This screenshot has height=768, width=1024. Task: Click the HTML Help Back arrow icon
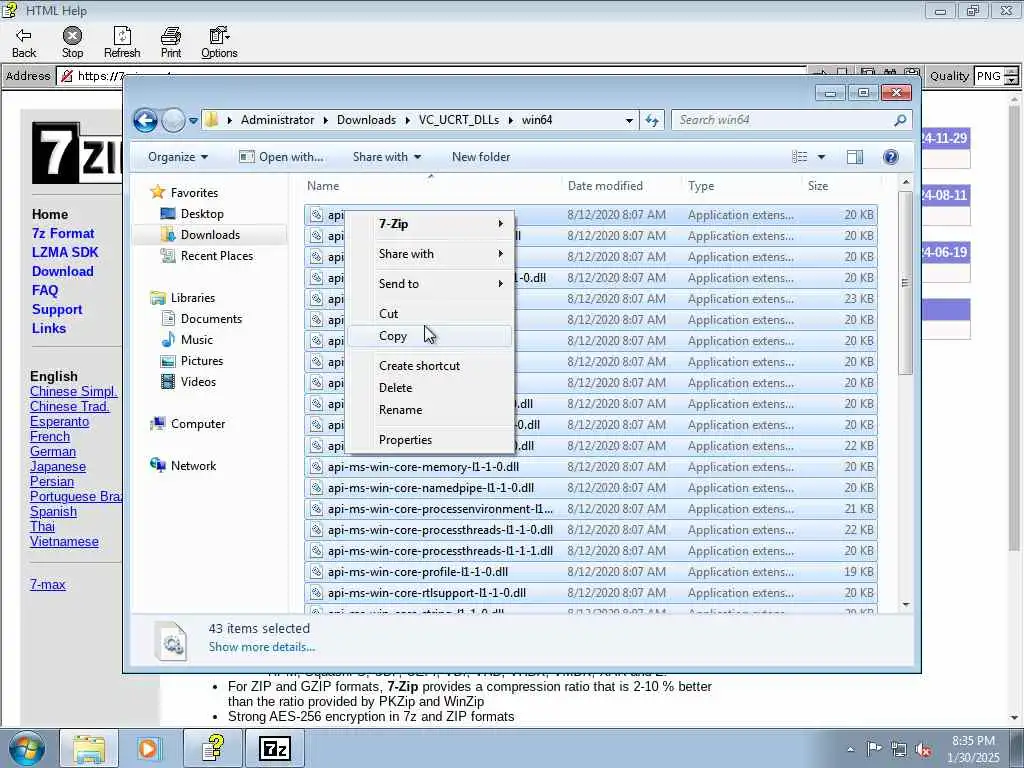point(24,35)
